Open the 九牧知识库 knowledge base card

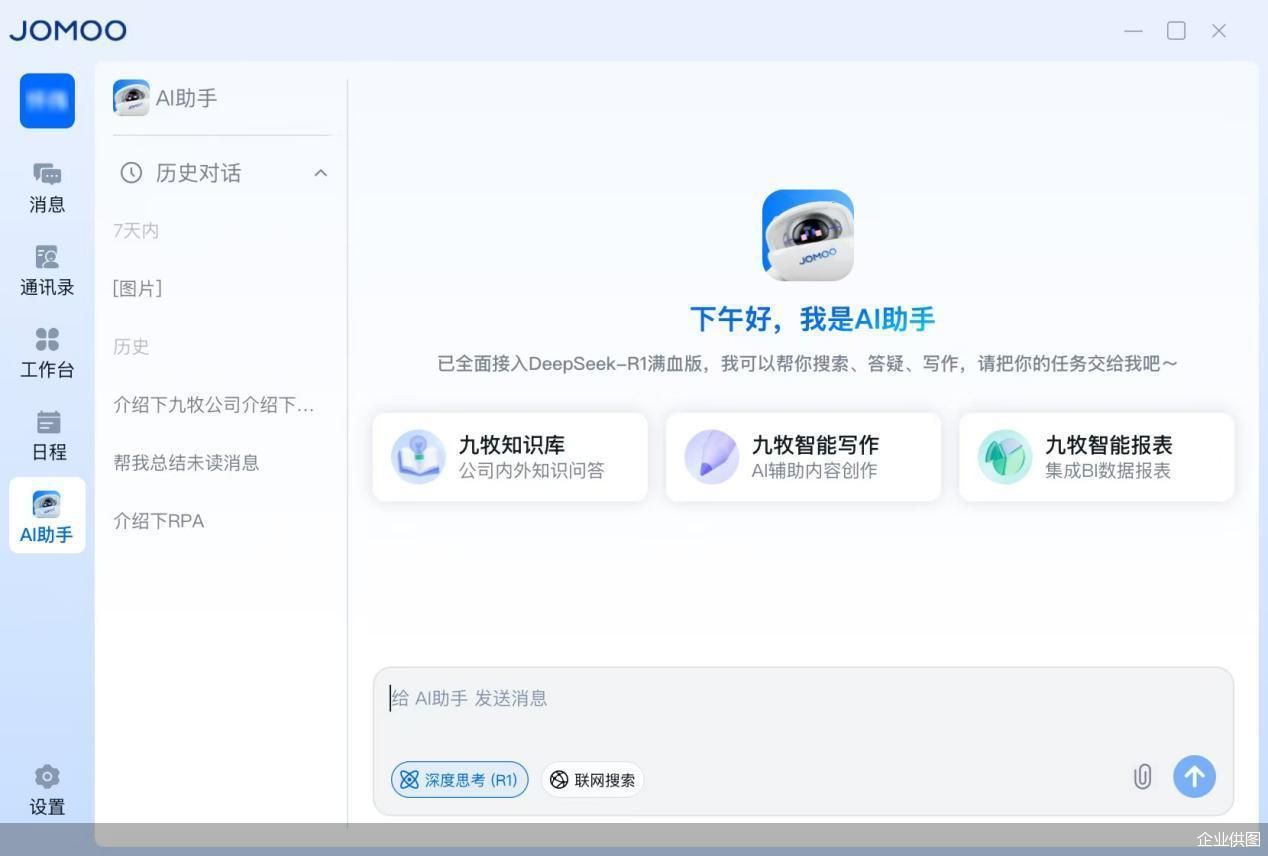510,457
